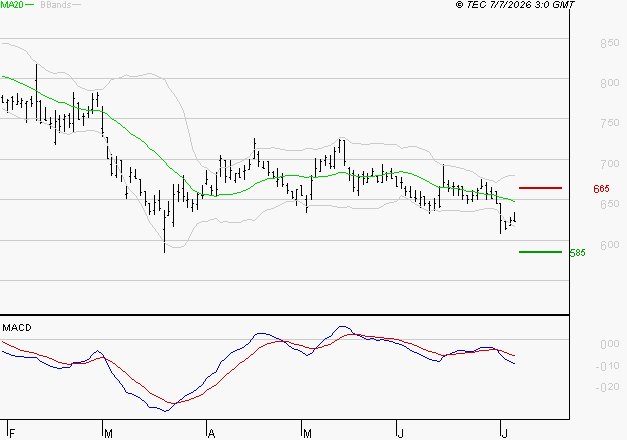The width and height of the screenshot is (627, 440).
Task: Click the 750 price axis label
Action: 610,123
